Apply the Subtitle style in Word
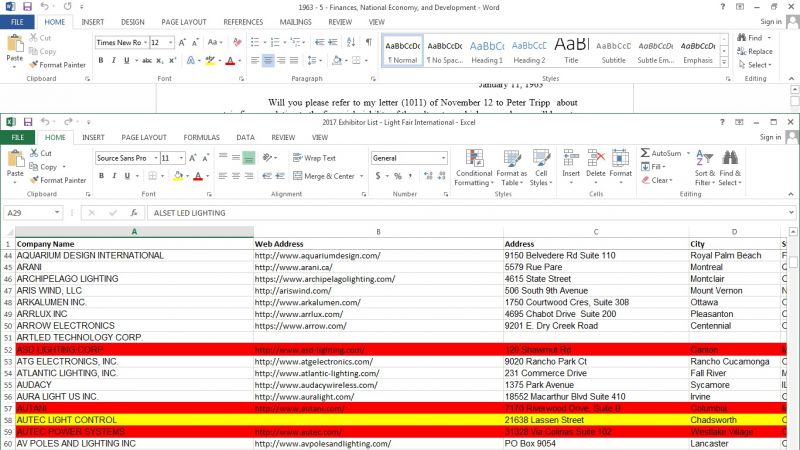The image size is (800, 450). tap(613, 51)
